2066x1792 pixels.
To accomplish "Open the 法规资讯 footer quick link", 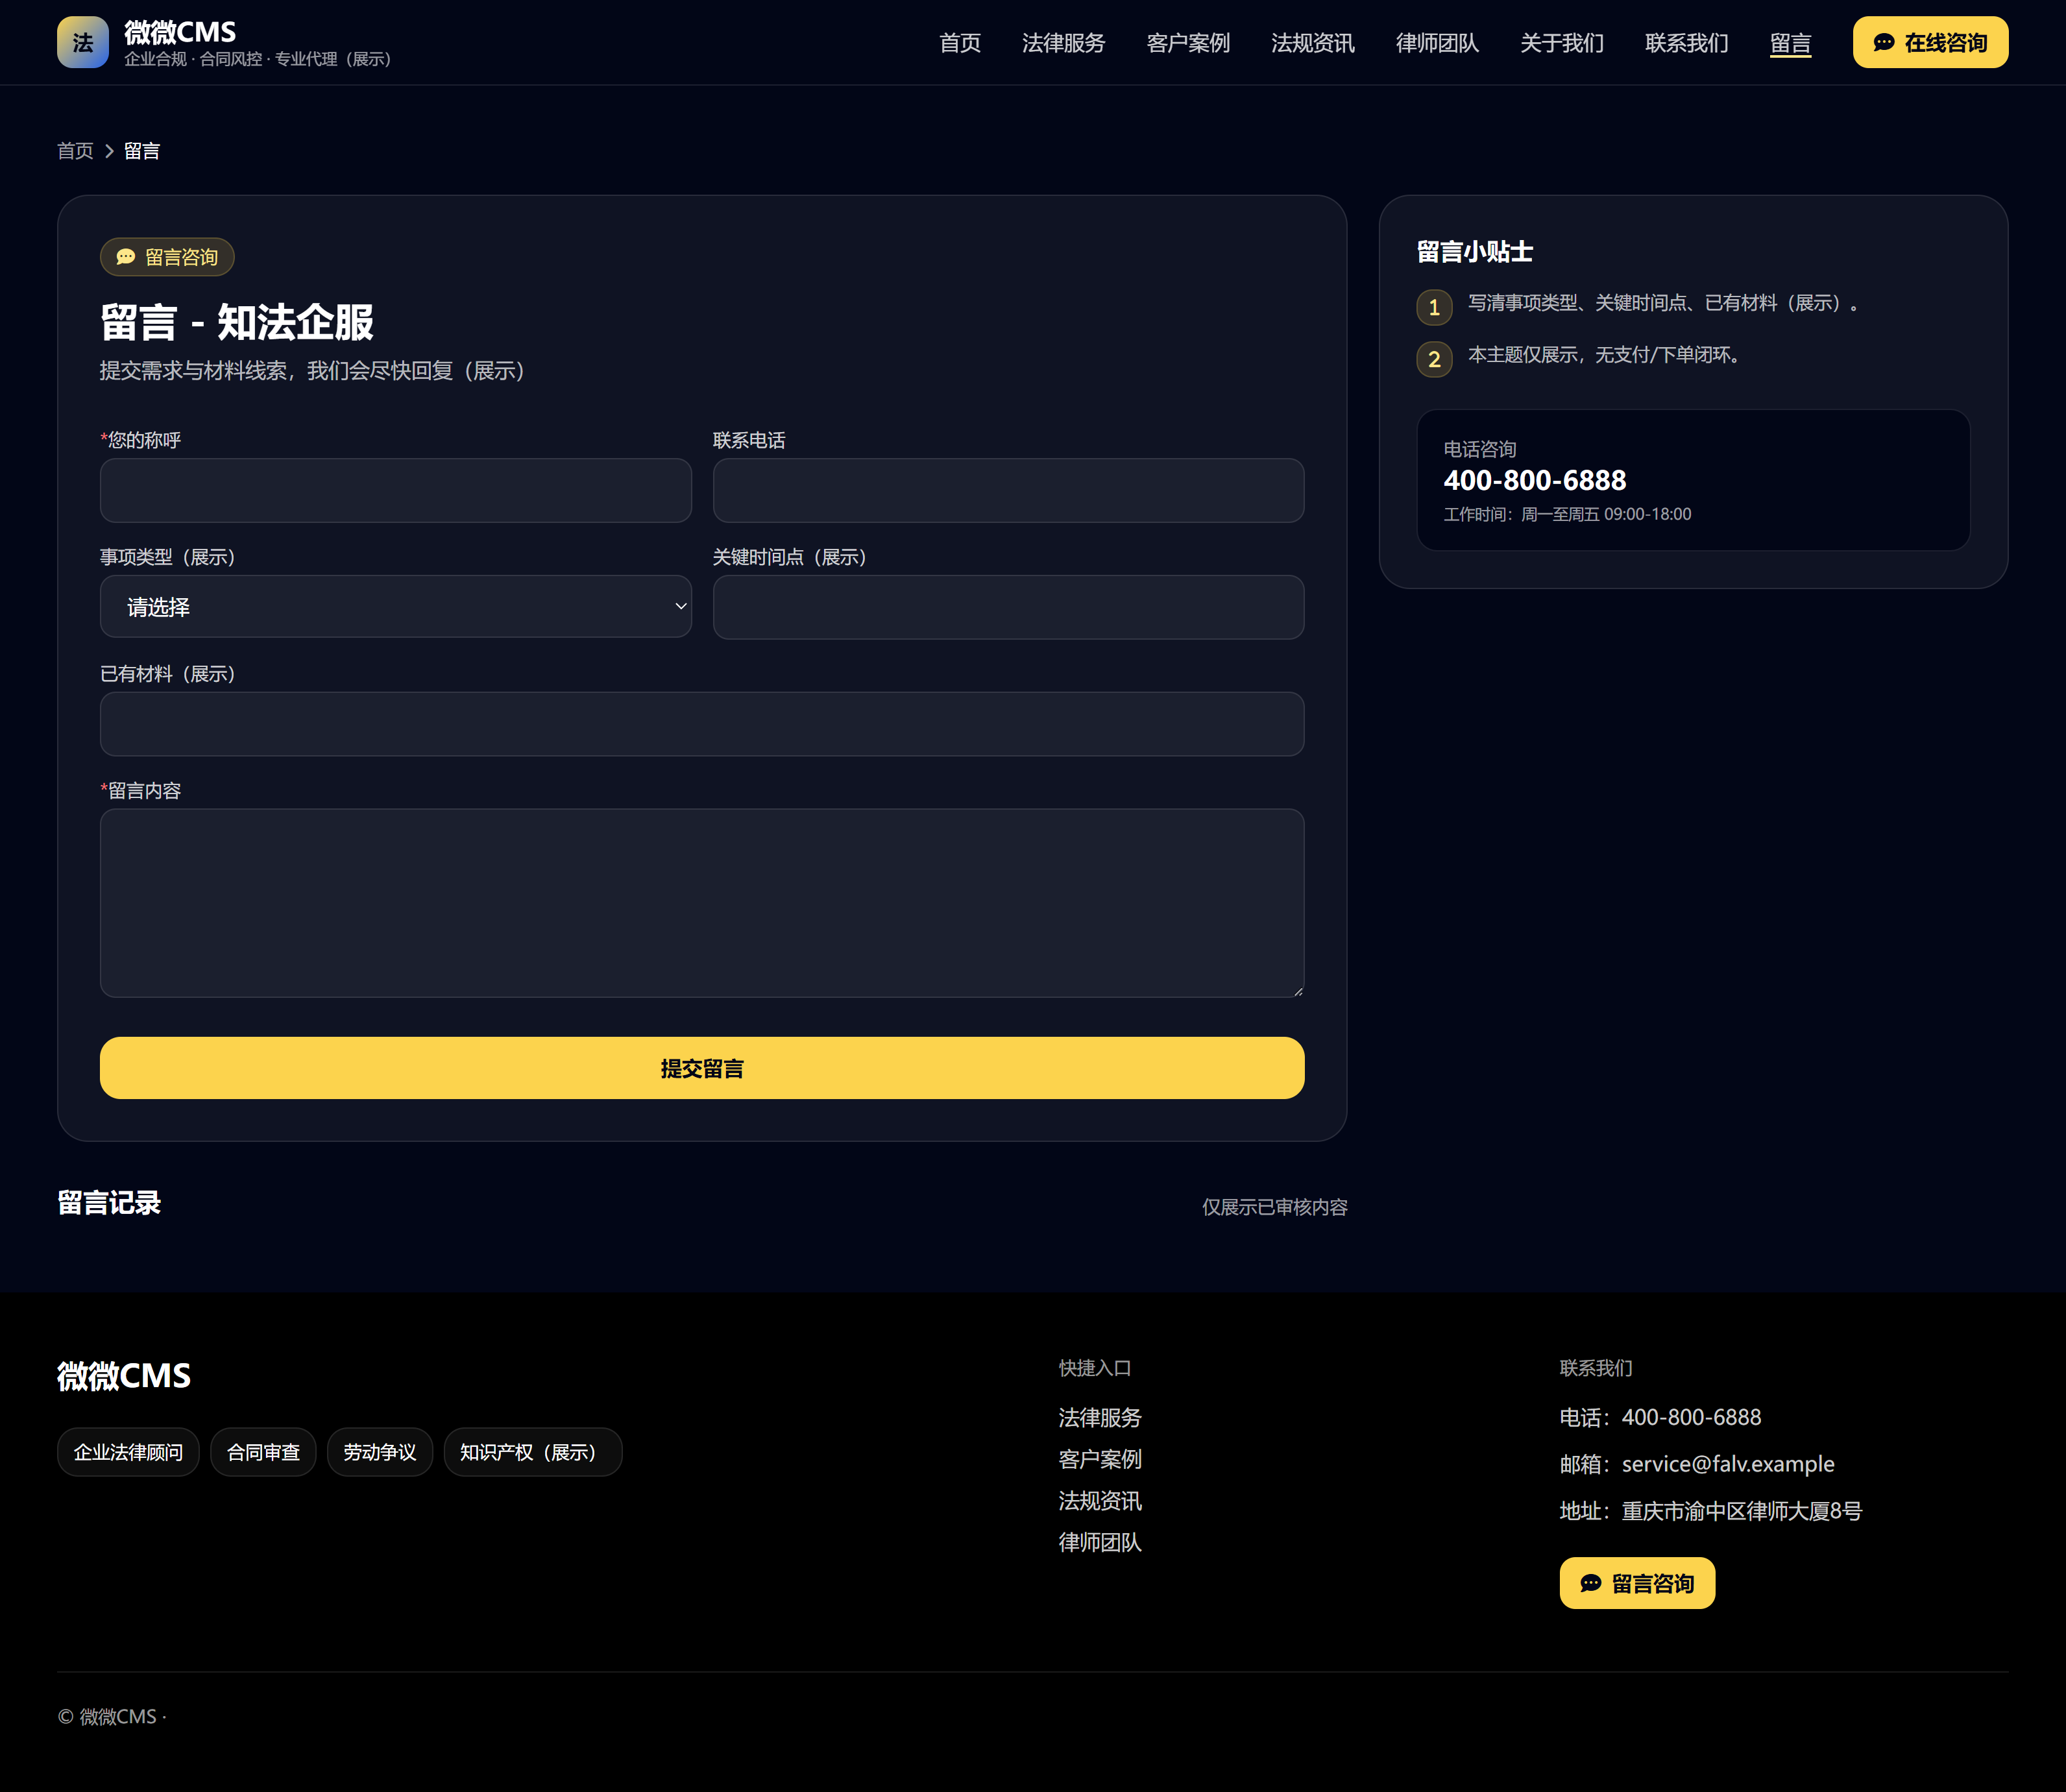I will tap(1099, 1500).
